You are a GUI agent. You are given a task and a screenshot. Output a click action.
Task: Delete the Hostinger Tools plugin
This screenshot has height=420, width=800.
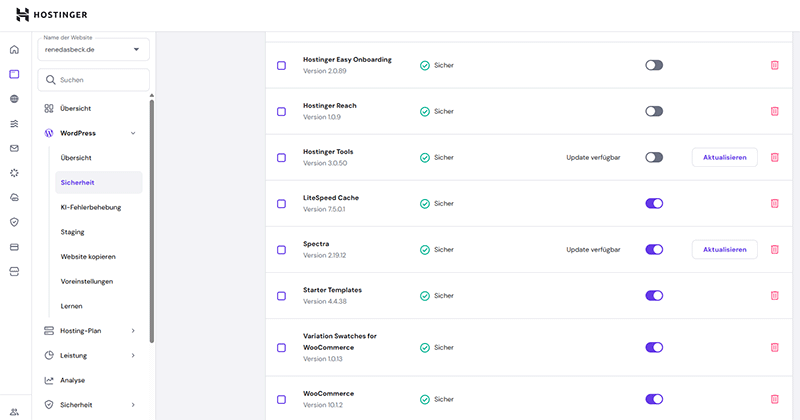774,157
